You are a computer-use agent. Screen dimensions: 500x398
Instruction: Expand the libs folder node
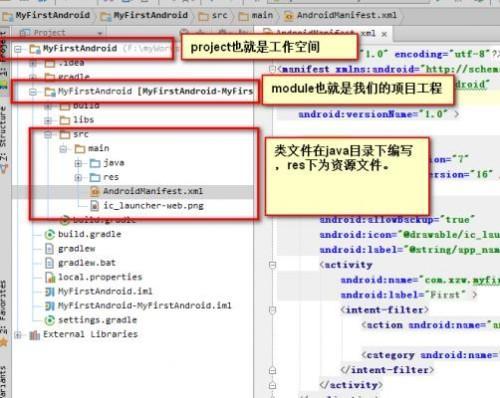(x=48, y=120)
